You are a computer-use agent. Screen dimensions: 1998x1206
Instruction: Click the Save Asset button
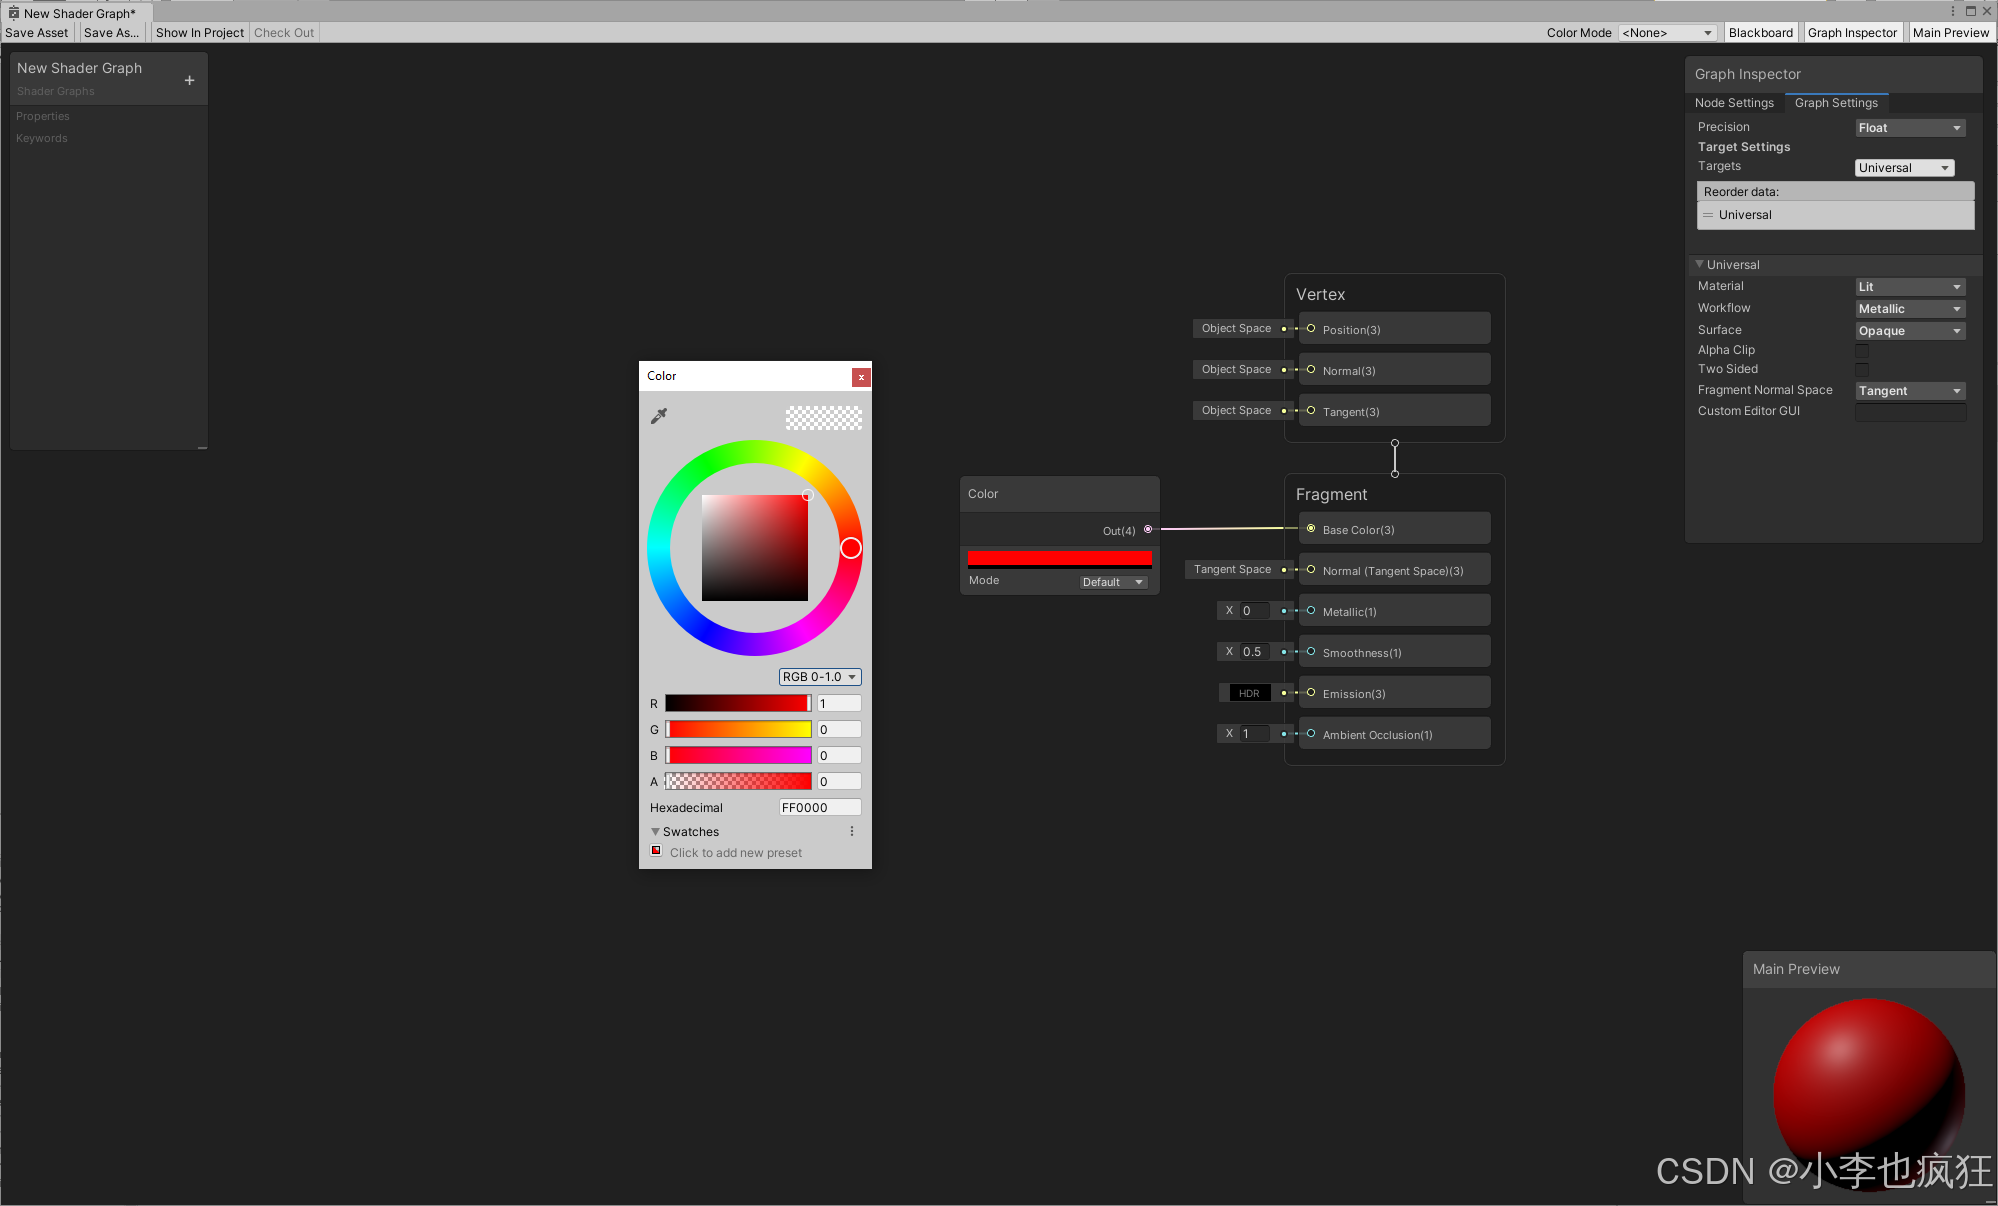(x=36, y=32)
